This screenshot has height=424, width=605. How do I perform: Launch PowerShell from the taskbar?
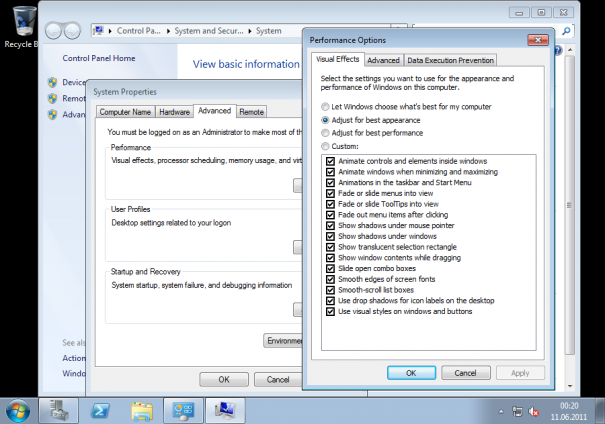(x=100, y=411)
